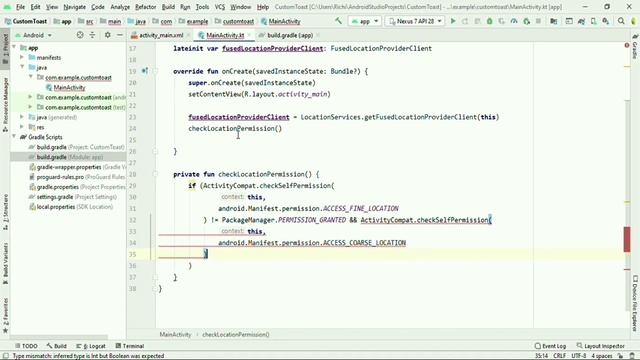Expand the manifests folder

(22, 58)
